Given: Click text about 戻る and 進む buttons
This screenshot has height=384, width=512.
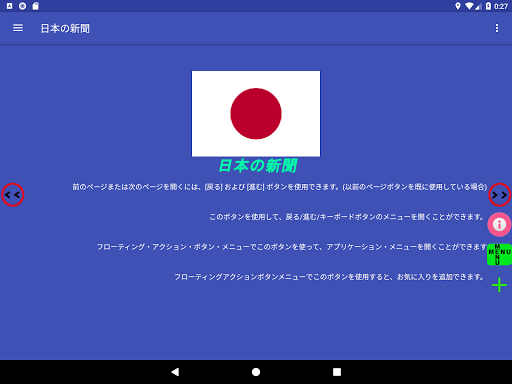Looking at the screenshot, I should (280, 187).
